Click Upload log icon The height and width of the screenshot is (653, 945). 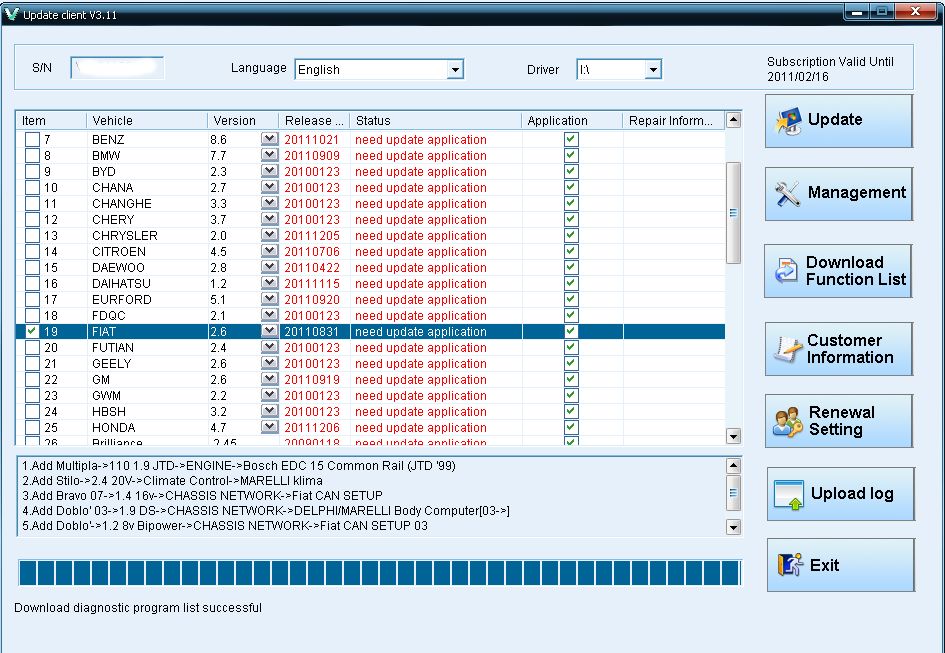[x=789, y=494]
